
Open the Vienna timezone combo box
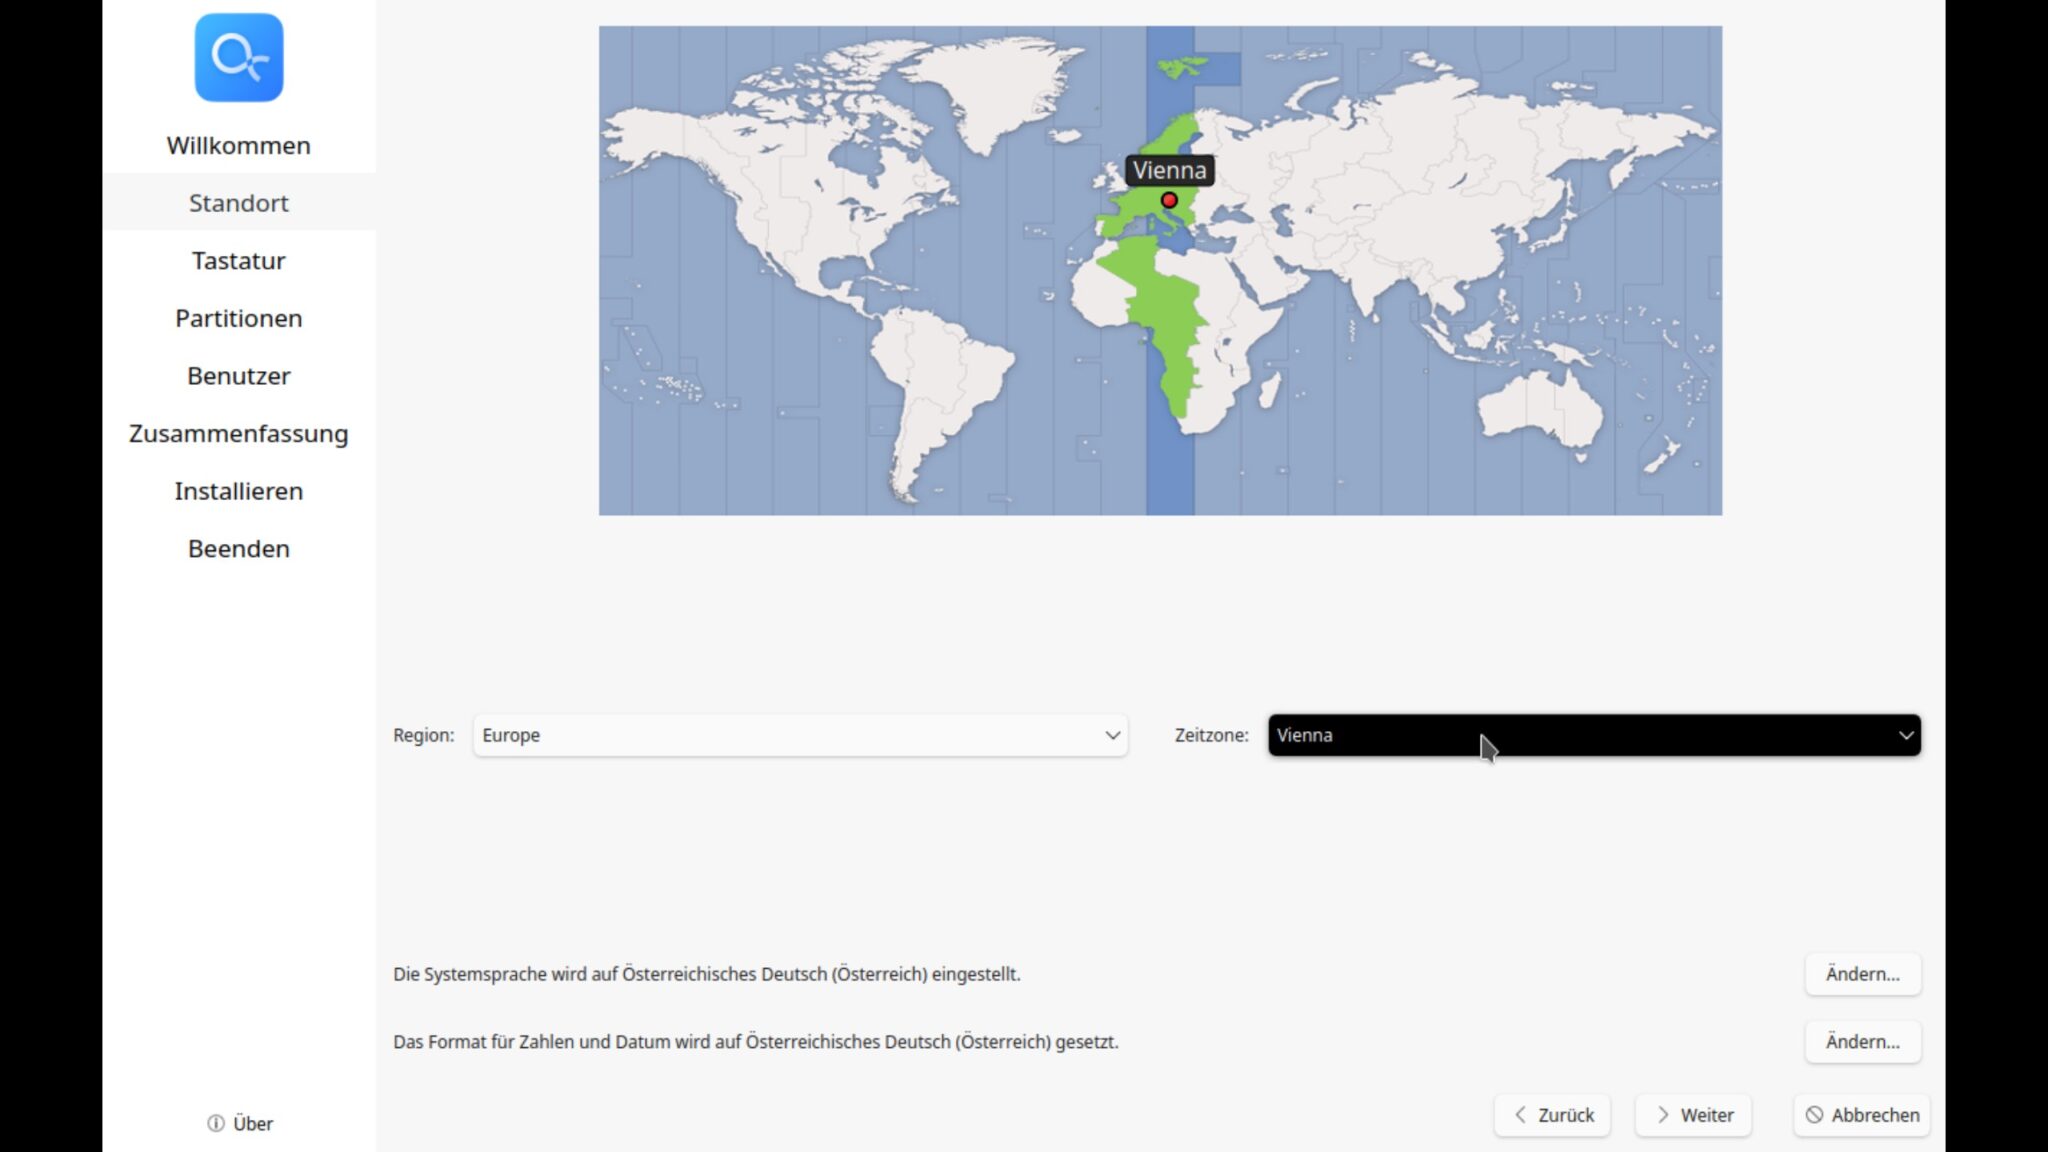pos(1580,735)
